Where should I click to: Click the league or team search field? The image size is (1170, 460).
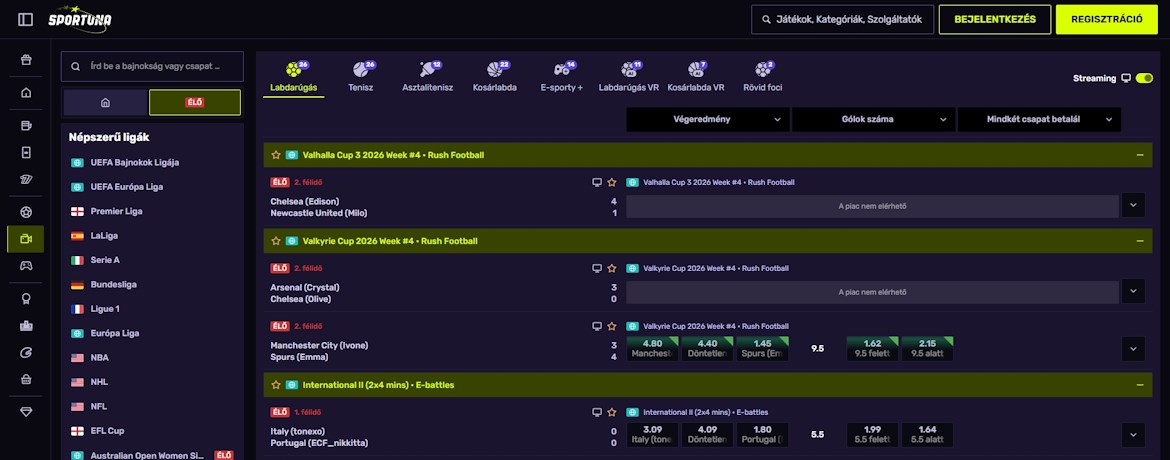(x=152, y=66)
